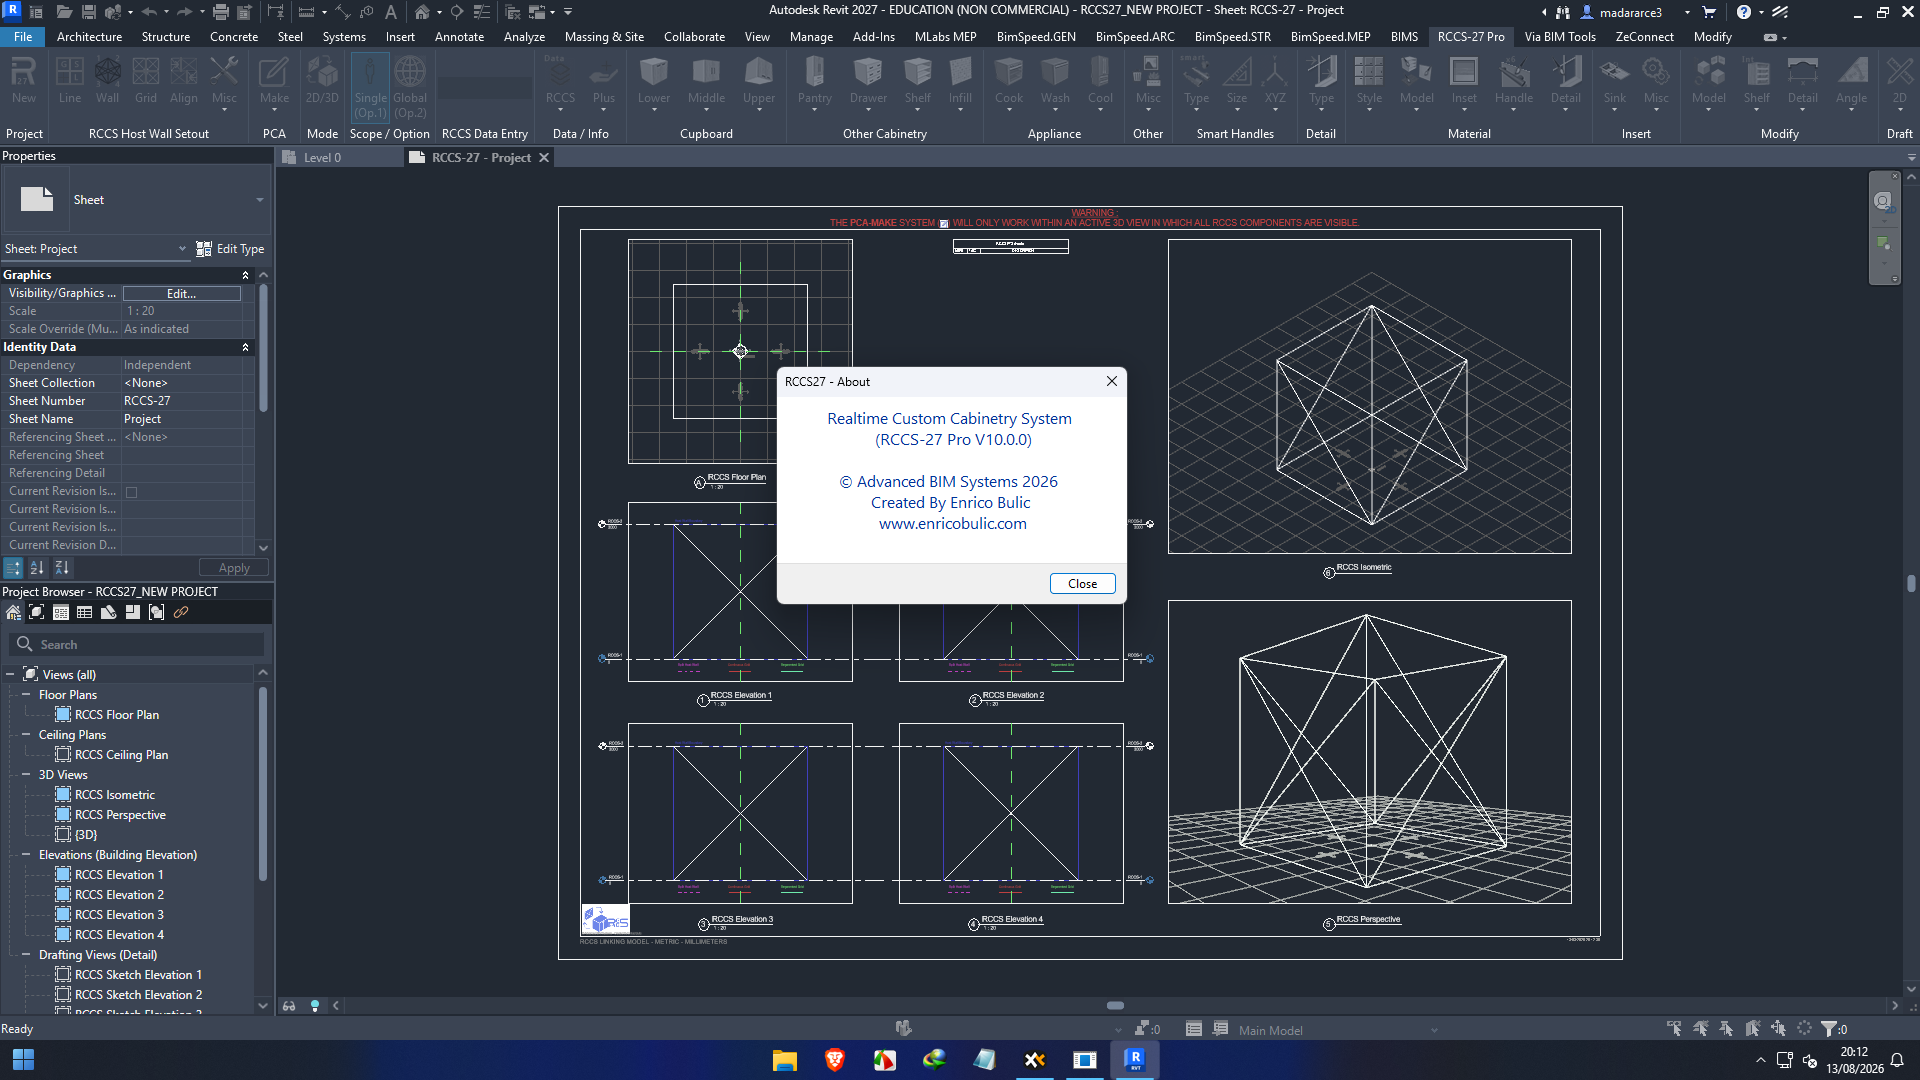1920x1080 pixels.
Task: Switch to the Level 0 view tab
Action: (322, 158)
